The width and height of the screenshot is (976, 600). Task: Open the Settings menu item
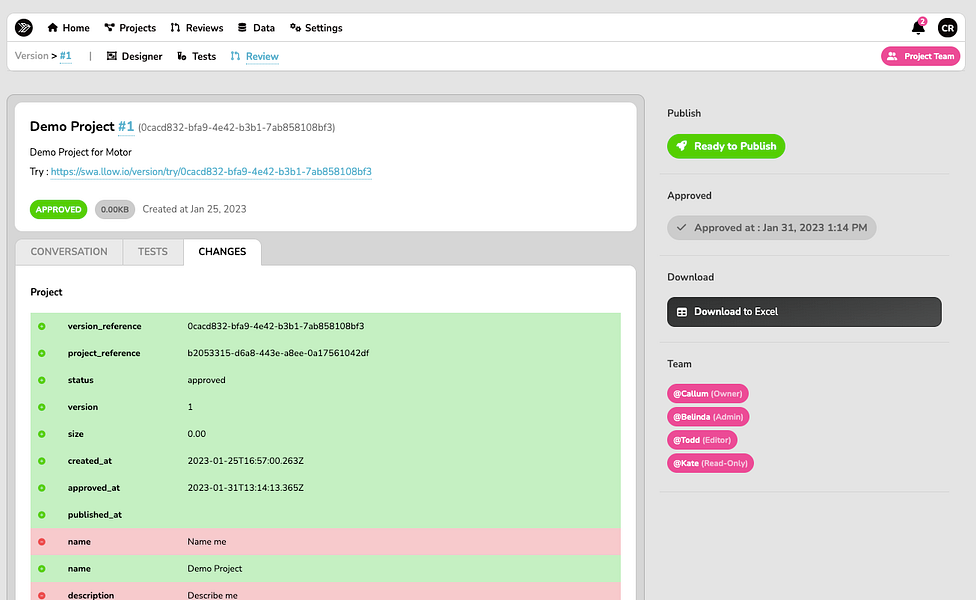click(x=316, y=27)
